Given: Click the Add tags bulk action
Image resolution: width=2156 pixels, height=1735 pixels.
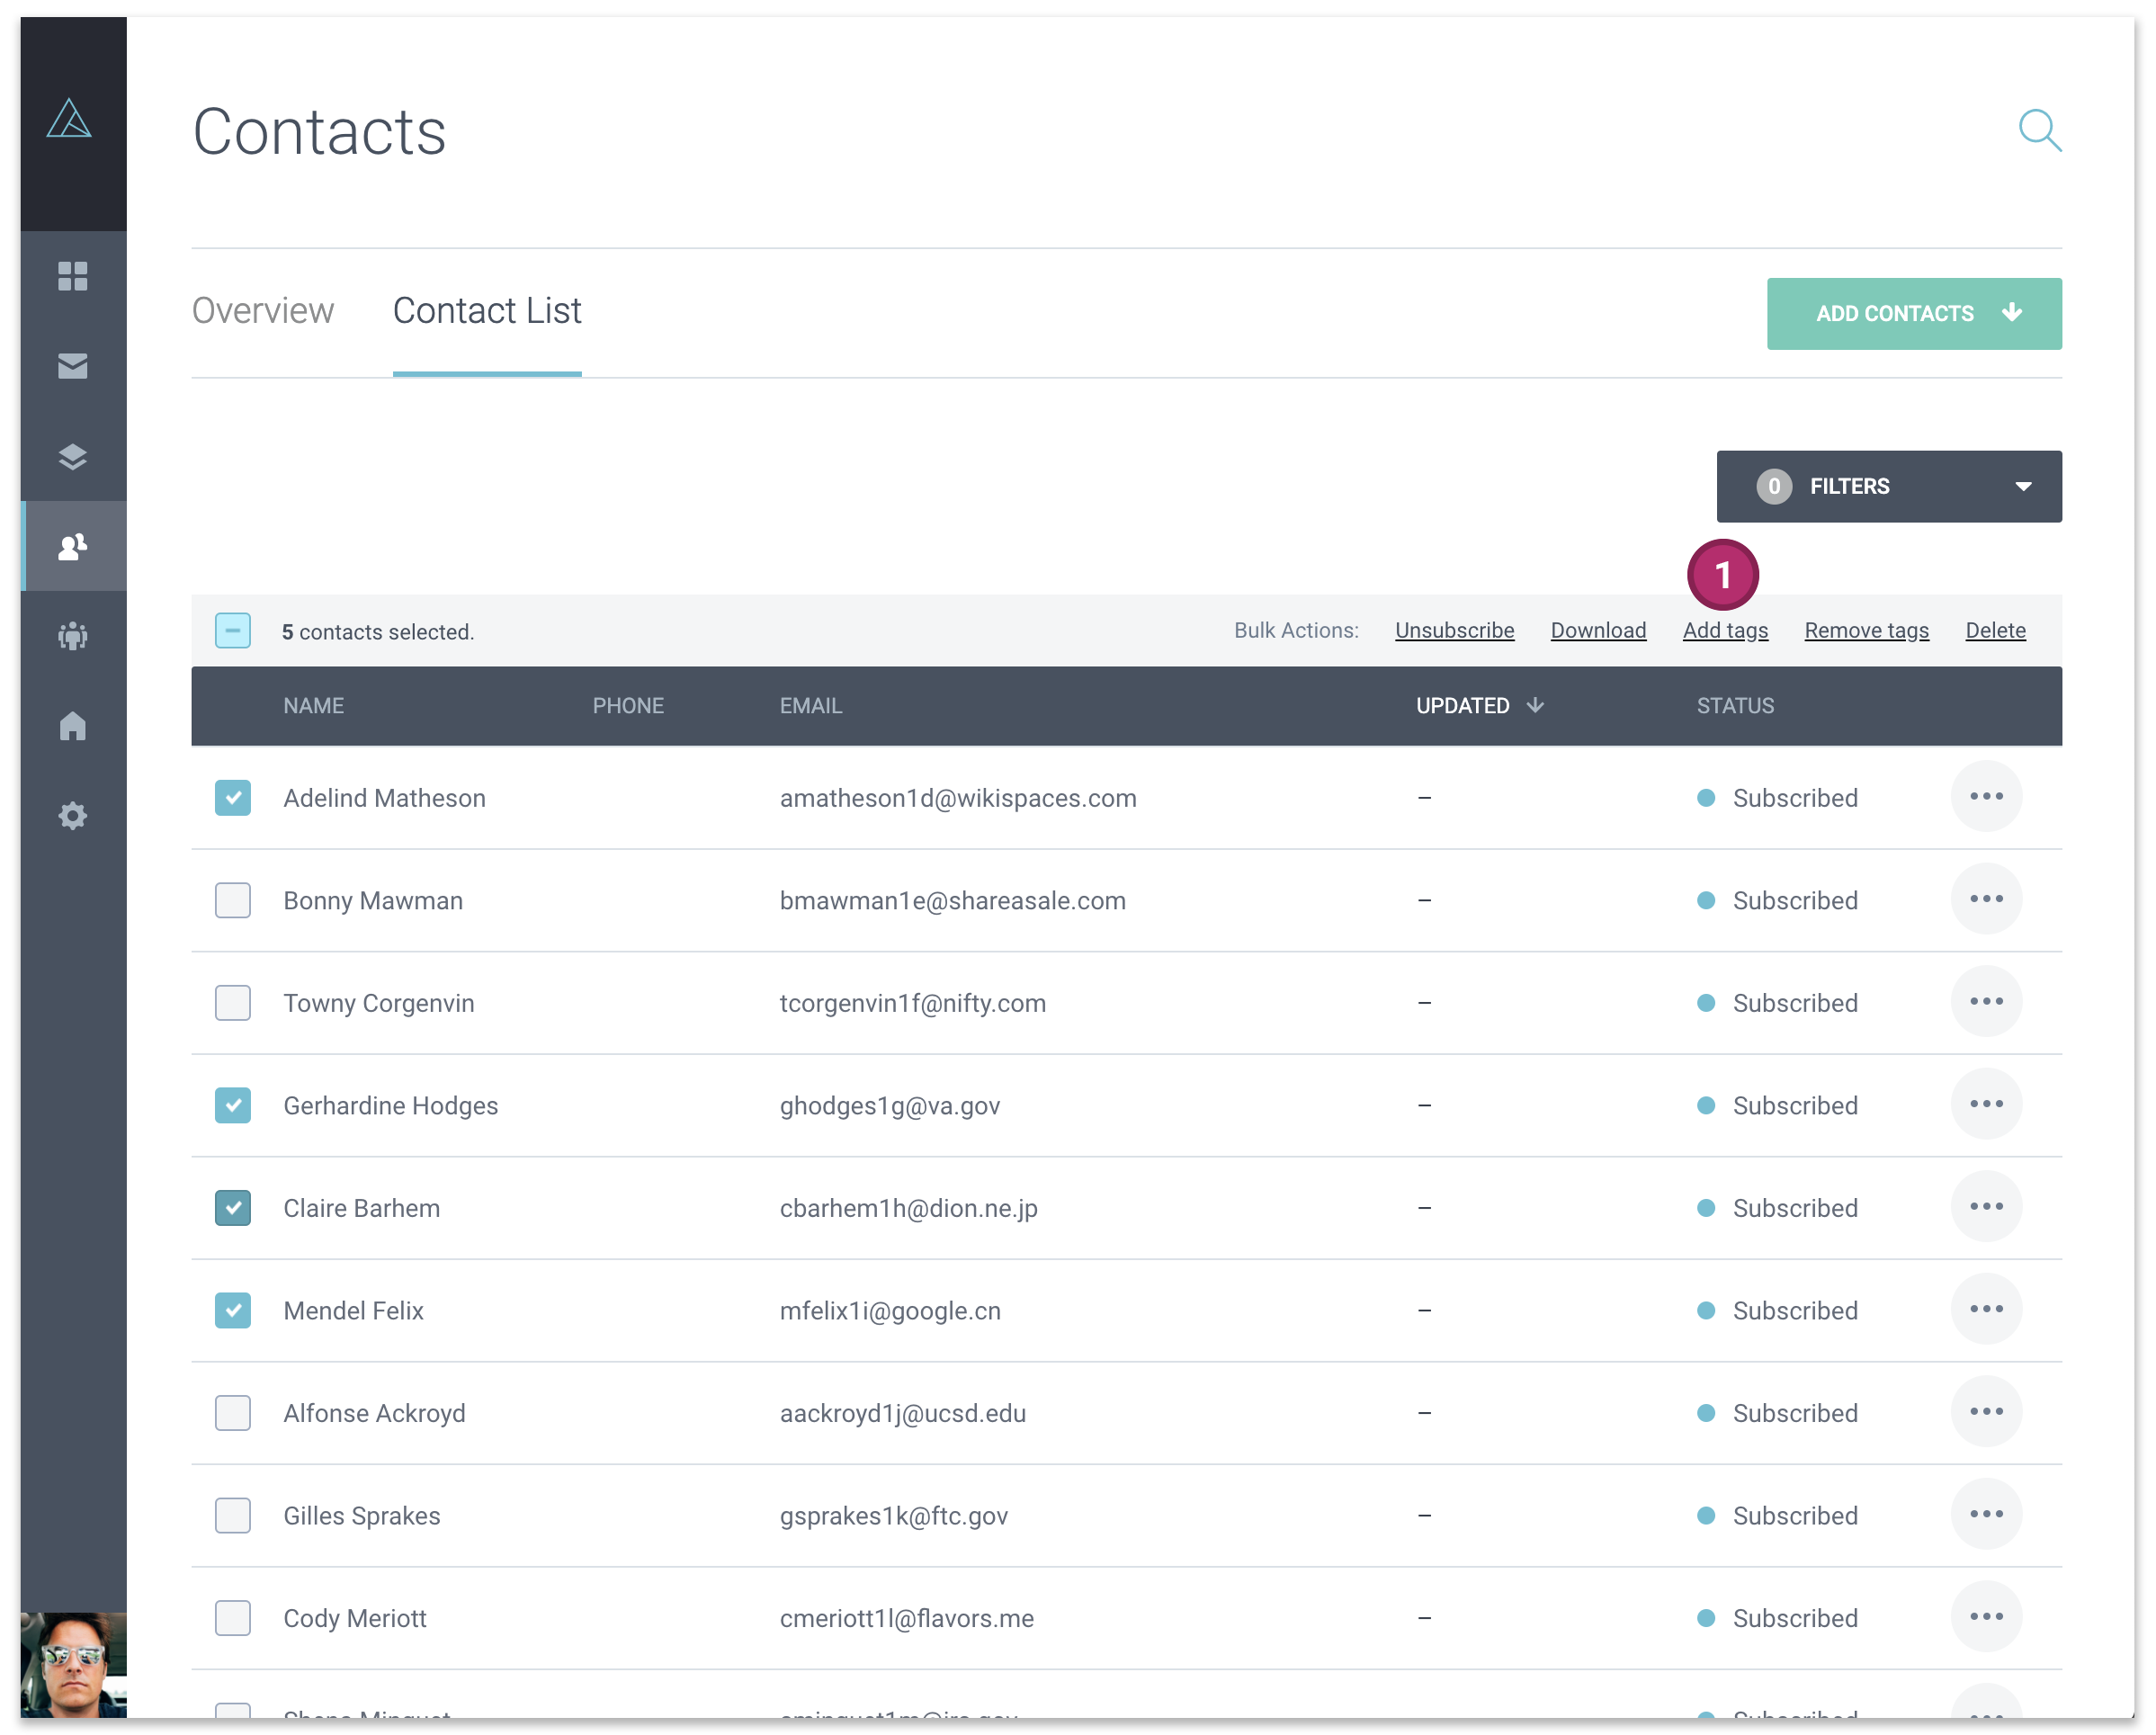Looking at the screenshot, I should 1725,630.
